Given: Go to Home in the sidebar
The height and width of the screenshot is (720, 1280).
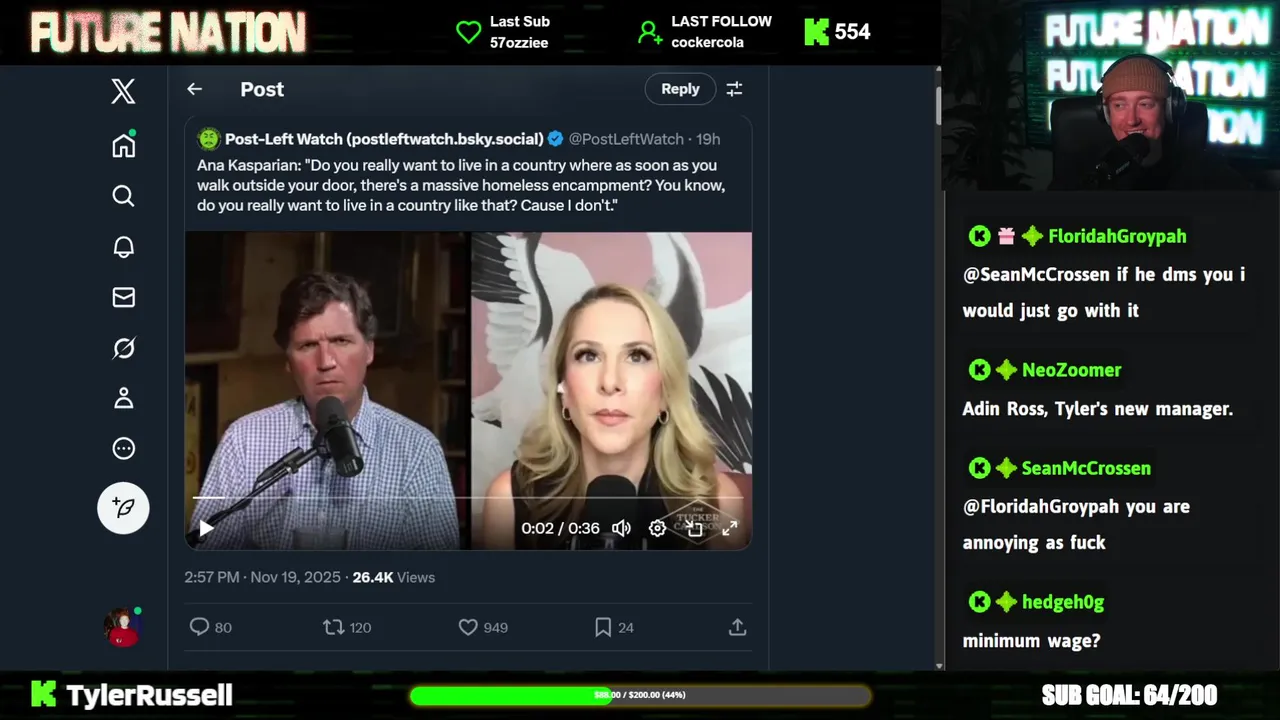Looking at the screenshot, I should 123,145.
